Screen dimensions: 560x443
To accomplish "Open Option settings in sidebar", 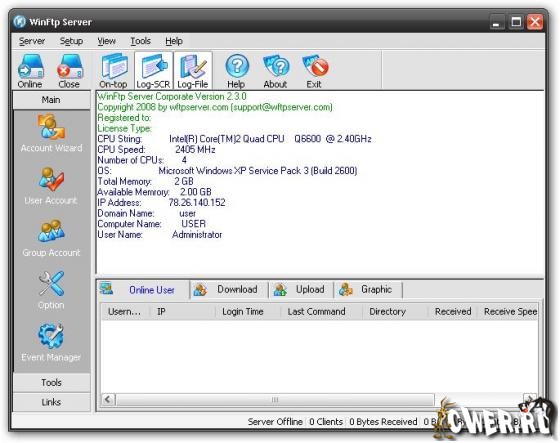I will coord(51,290).
